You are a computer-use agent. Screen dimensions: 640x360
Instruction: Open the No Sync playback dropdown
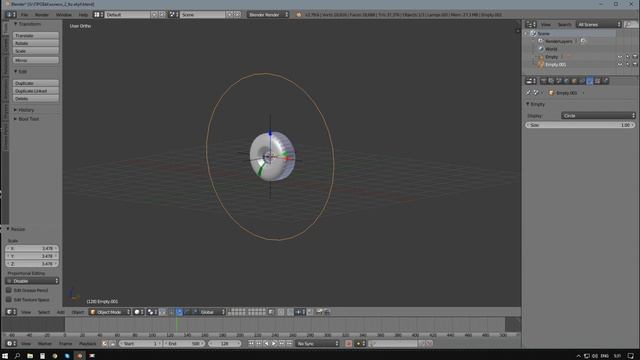click(x=318, y=344)
